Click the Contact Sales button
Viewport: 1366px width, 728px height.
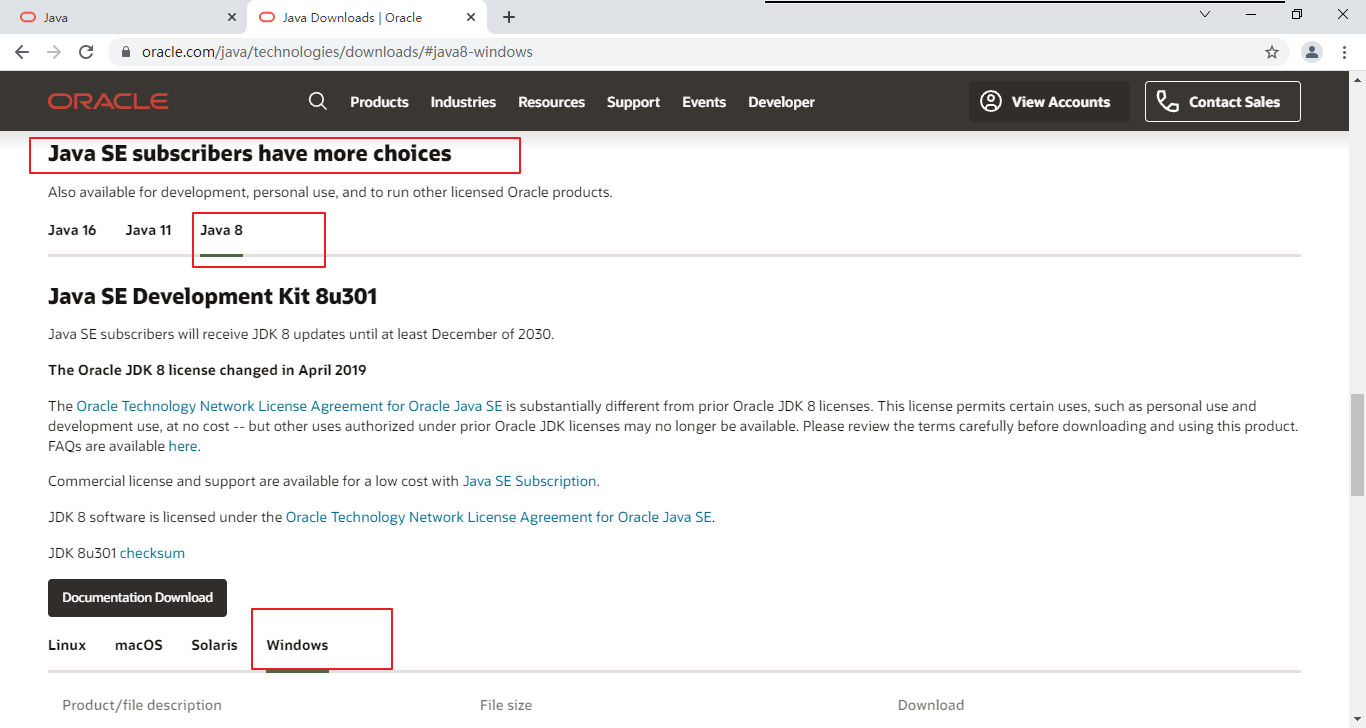click(1222, 102)
